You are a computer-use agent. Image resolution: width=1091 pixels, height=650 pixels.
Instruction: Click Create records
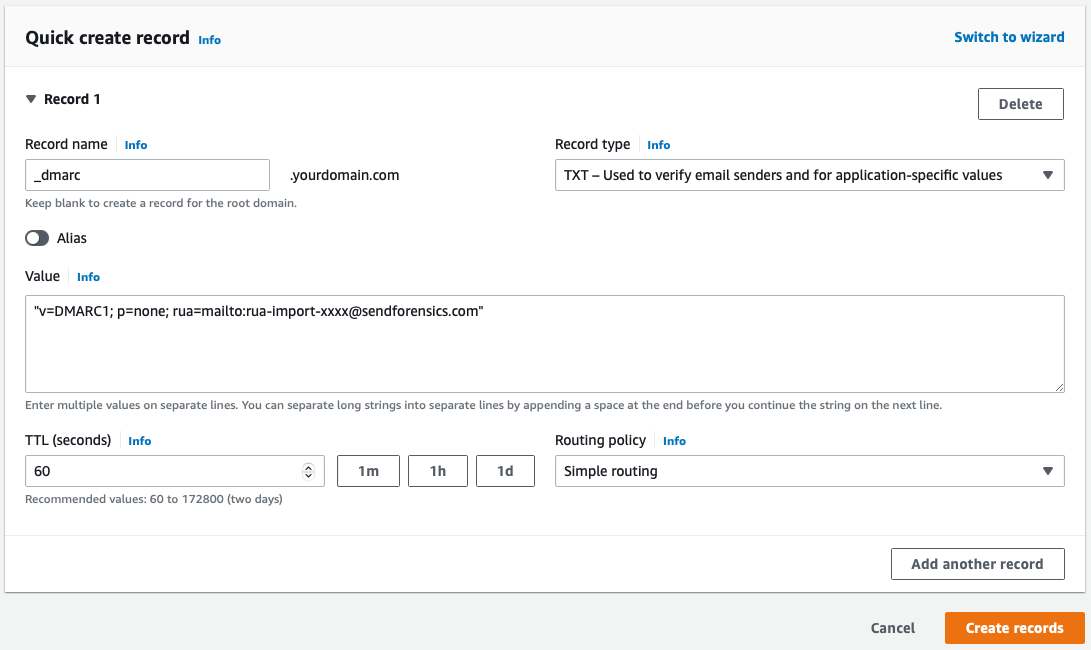[1014, 628]
